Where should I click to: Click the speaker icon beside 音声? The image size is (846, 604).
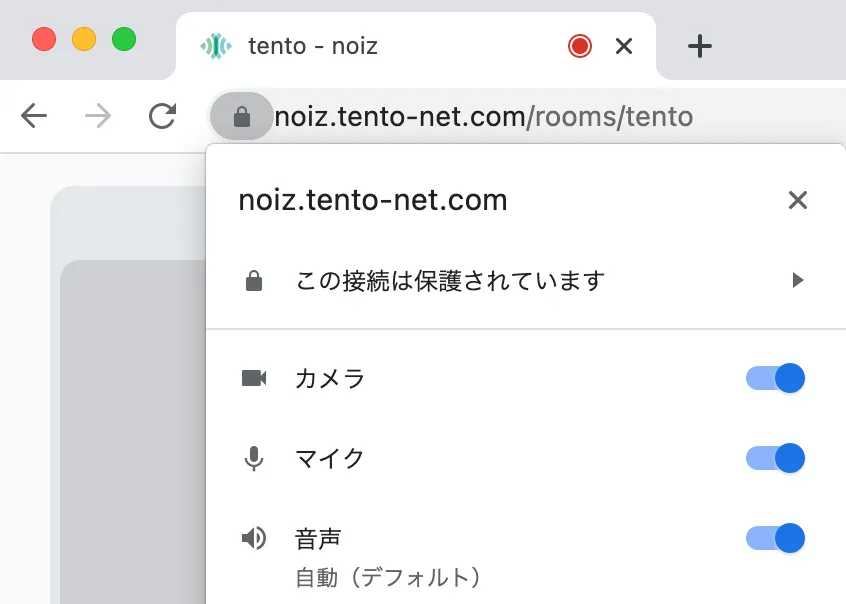tap(254, 539)
